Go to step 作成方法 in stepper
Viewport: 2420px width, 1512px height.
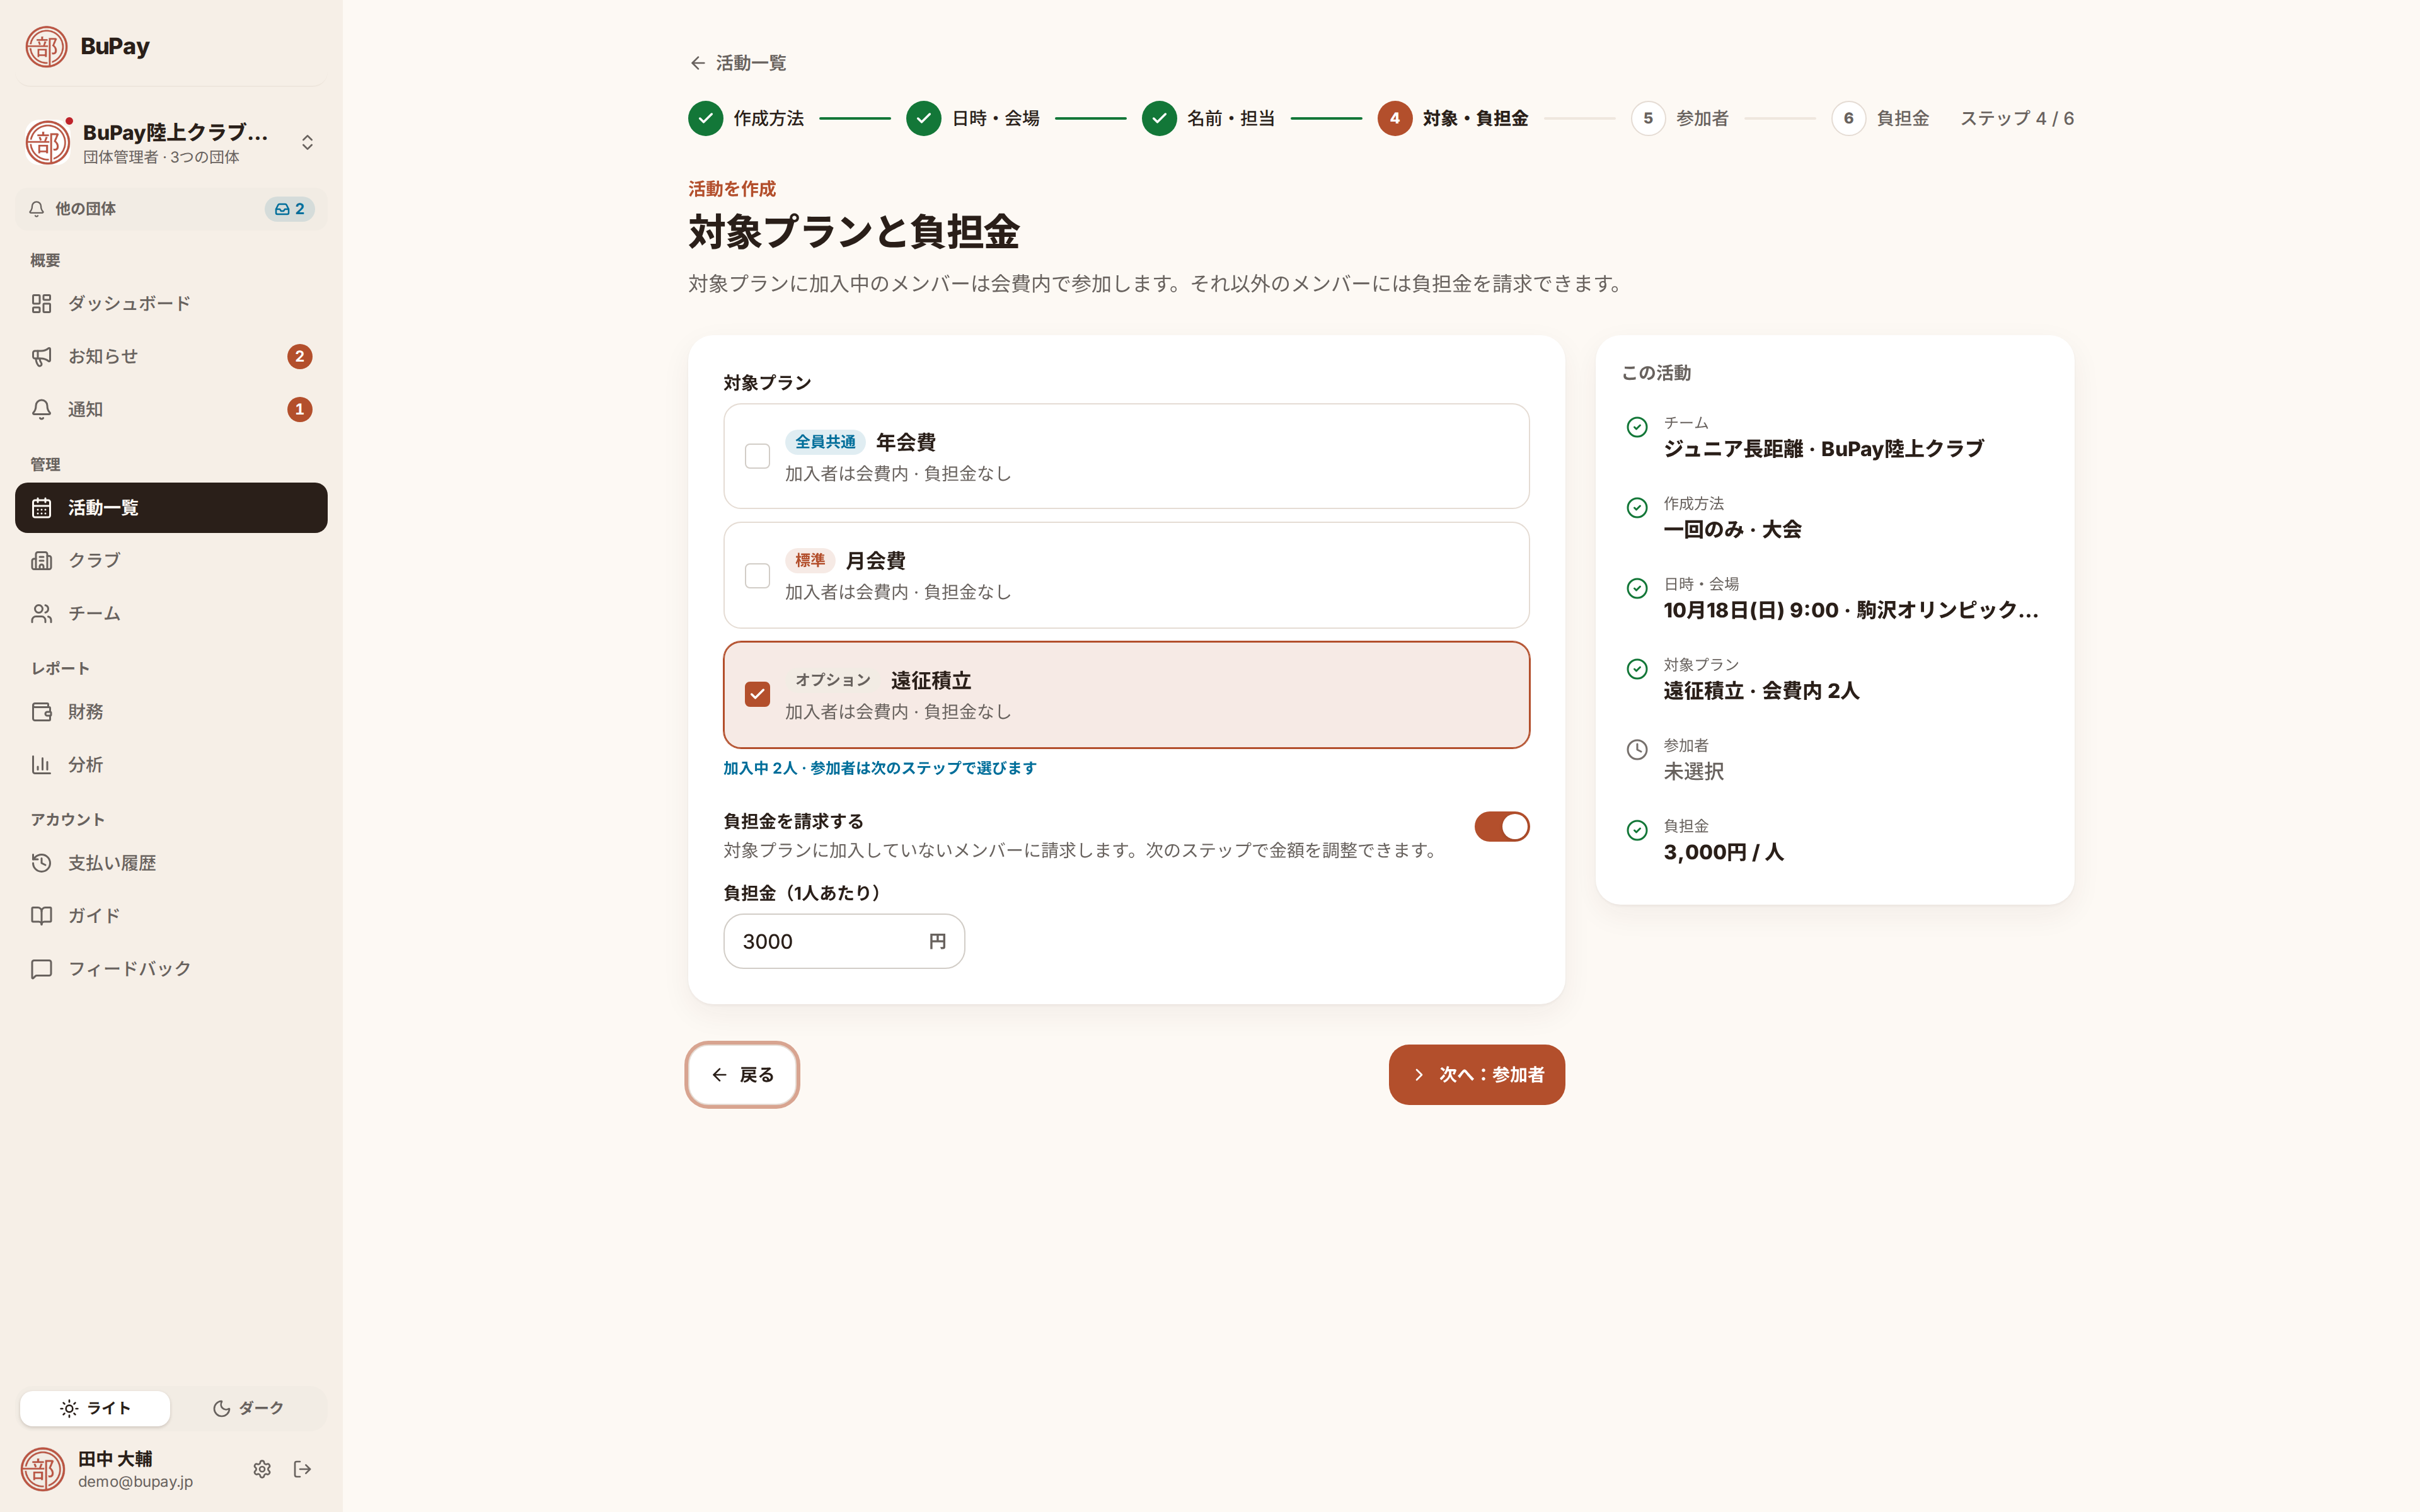click(x=746, y=118)
